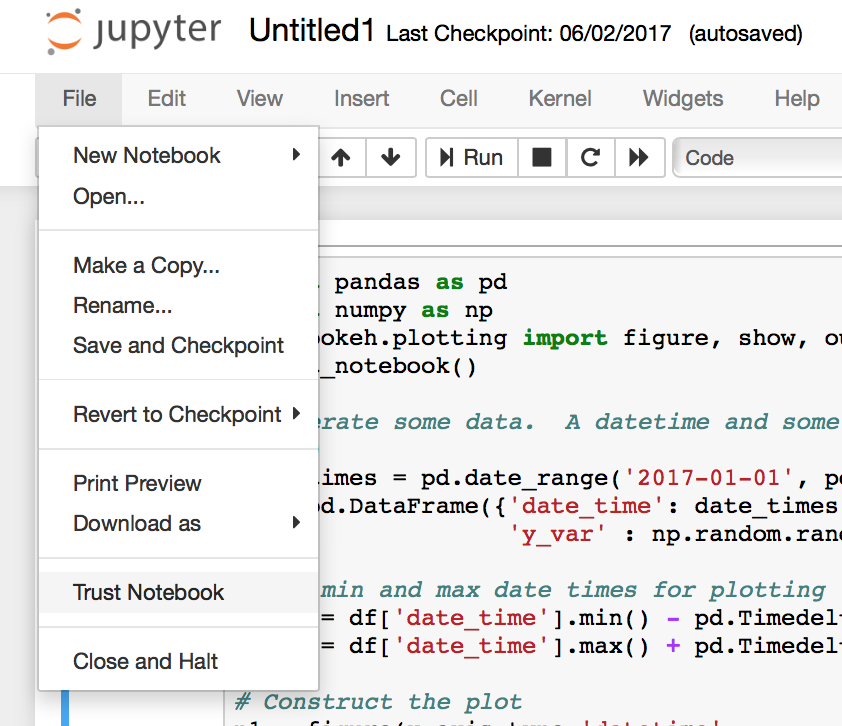
Task: Move cell up with the up arrow
Action: click(x=341, y=157)
